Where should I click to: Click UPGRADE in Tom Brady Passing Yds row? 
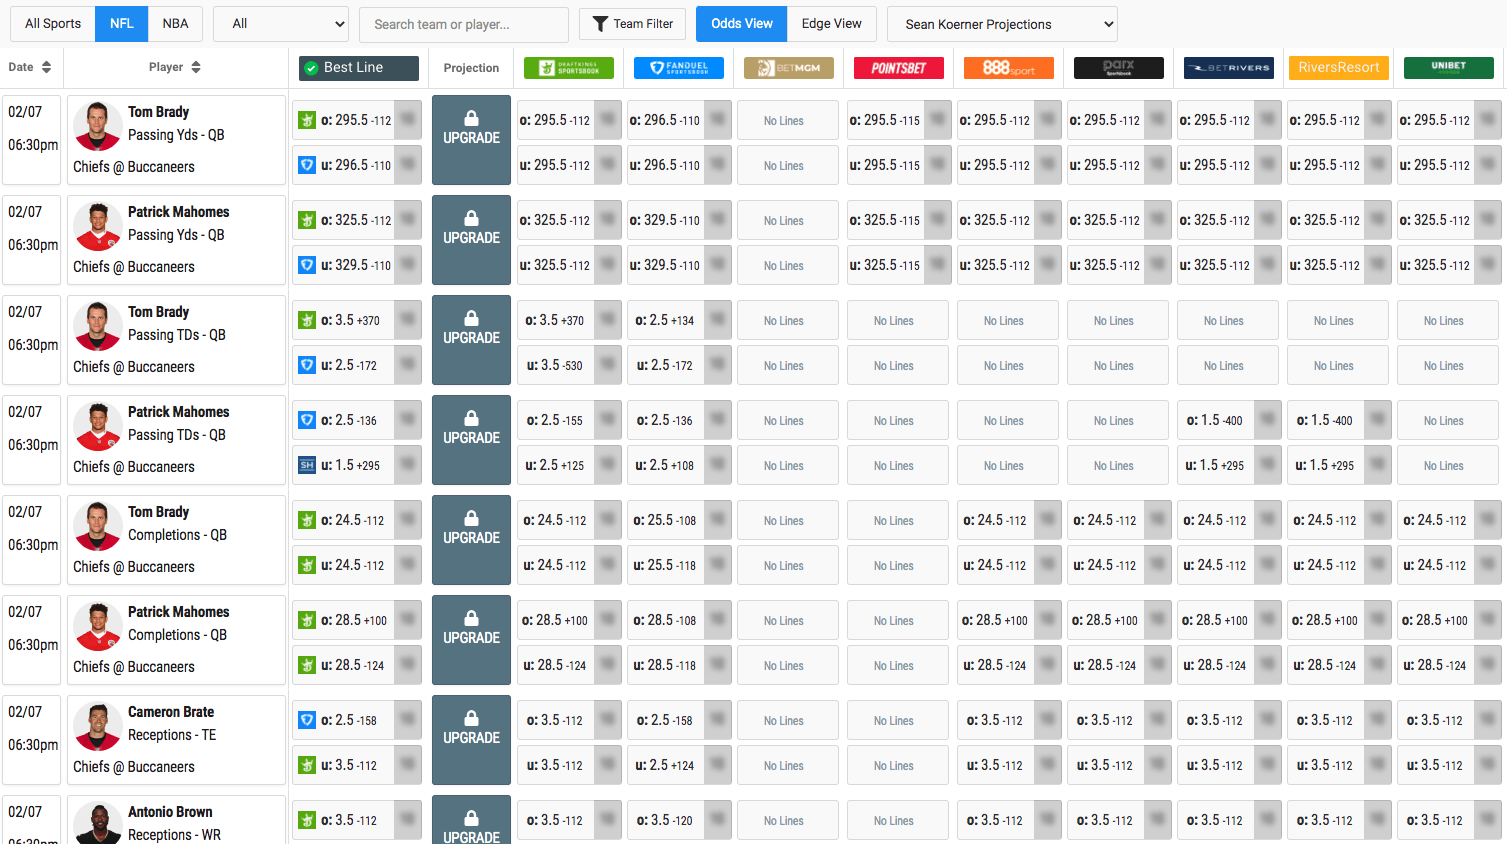click(x=471, y=140)
